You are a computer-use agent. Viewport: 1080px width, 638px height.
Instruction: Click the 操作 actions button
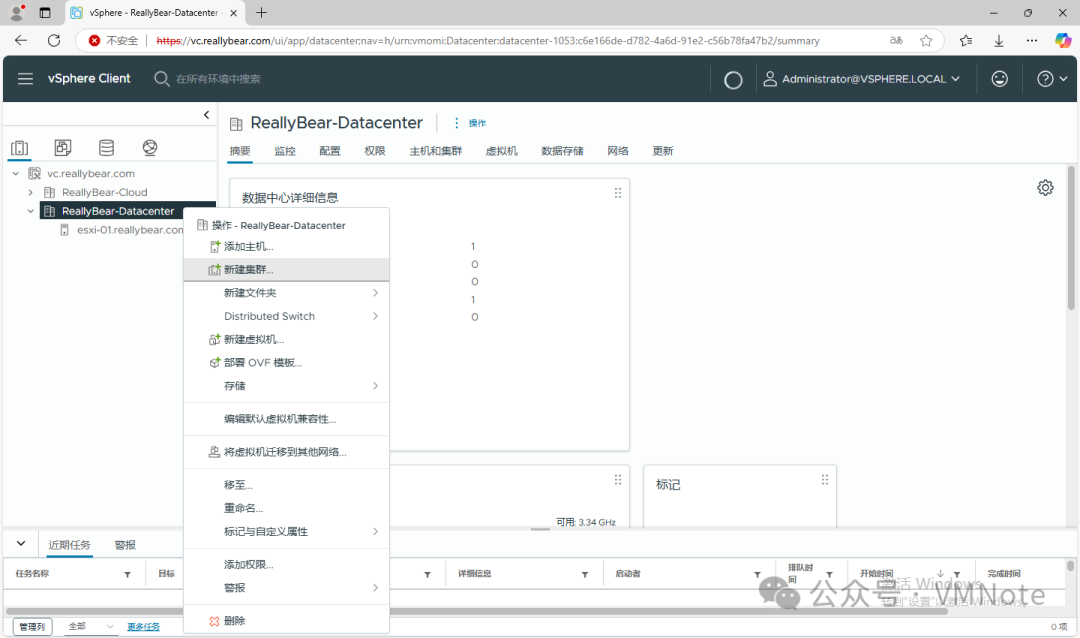[x=470, y=123]
